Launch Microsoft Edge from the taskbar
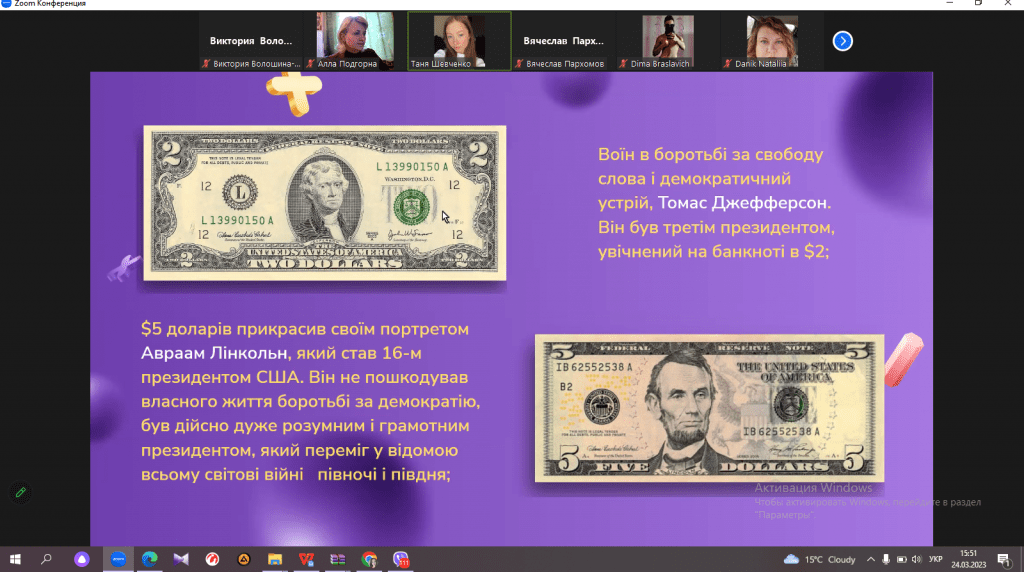This screenshot has width=1024, height=572. [149, 559]
